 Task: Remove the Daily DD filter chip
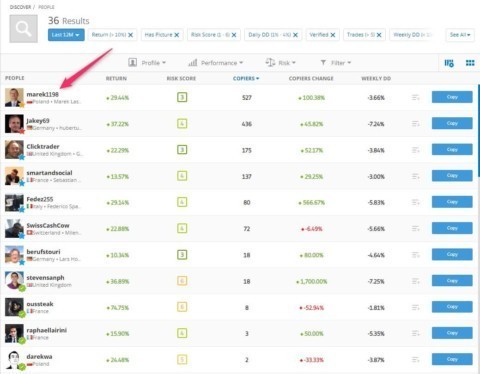coord(295,35)
